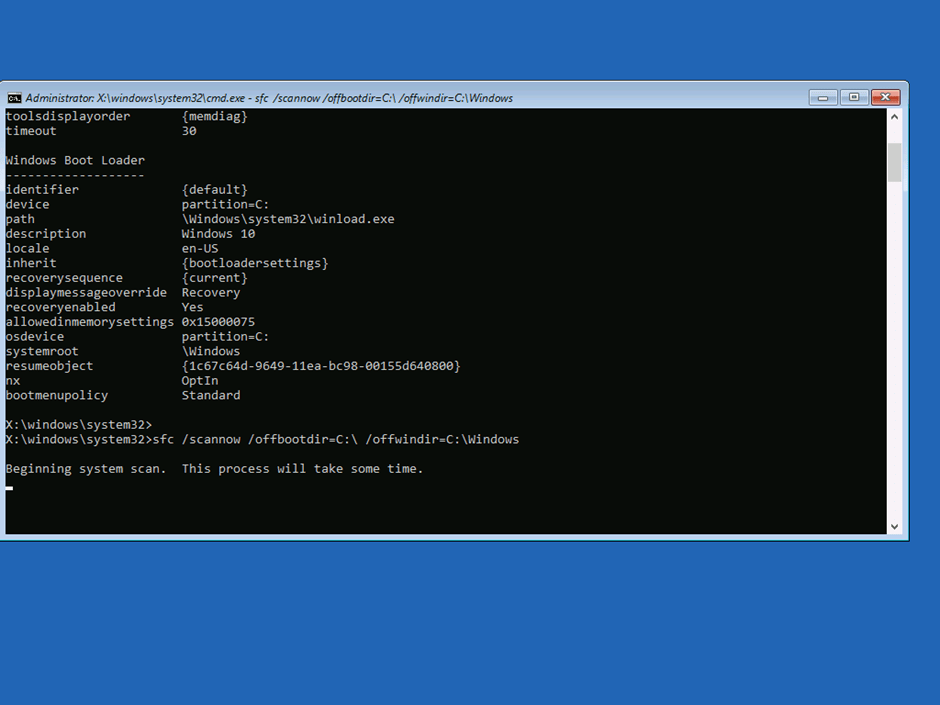Click the vertical scrollbar thumb
This screenshot has height=705, width=940.
click(894, 162)
